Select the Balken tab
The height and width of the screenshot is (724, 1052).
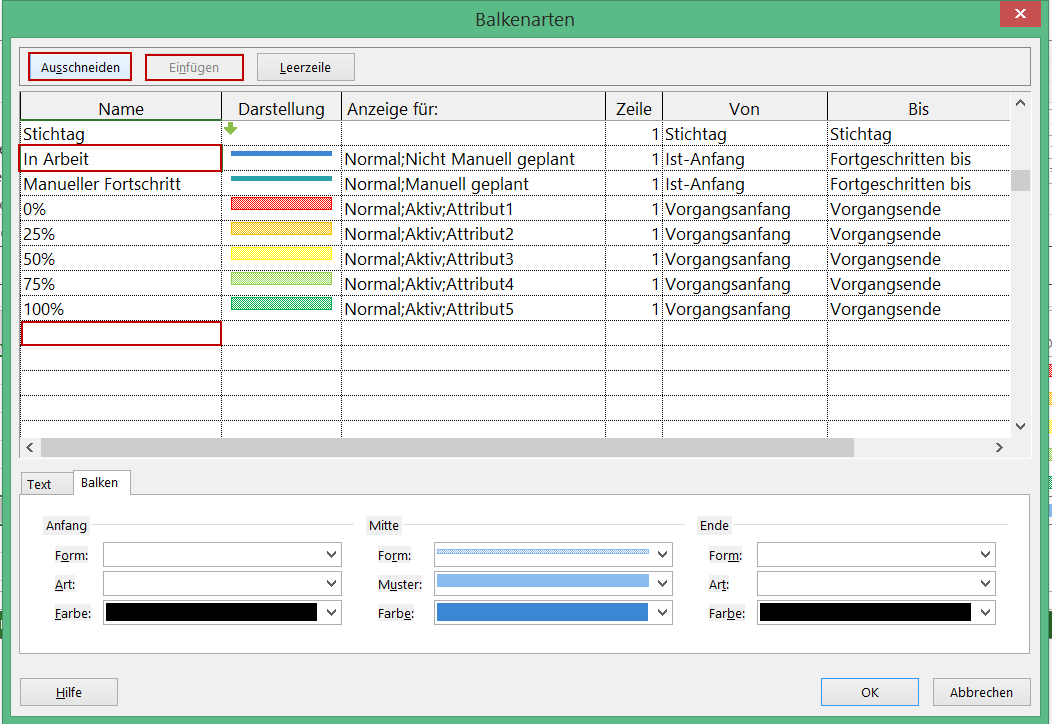coord(100,482)
